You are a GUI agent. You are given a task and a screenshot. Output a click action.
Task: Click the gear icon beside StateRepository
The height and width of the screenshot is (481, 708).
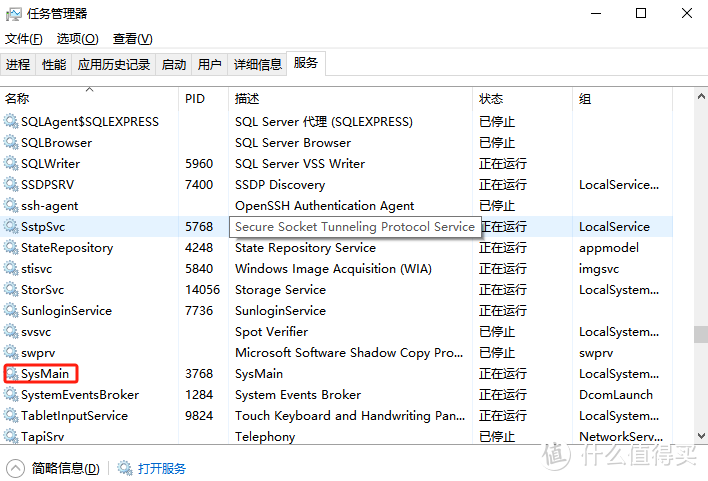(x=11, y=247)
